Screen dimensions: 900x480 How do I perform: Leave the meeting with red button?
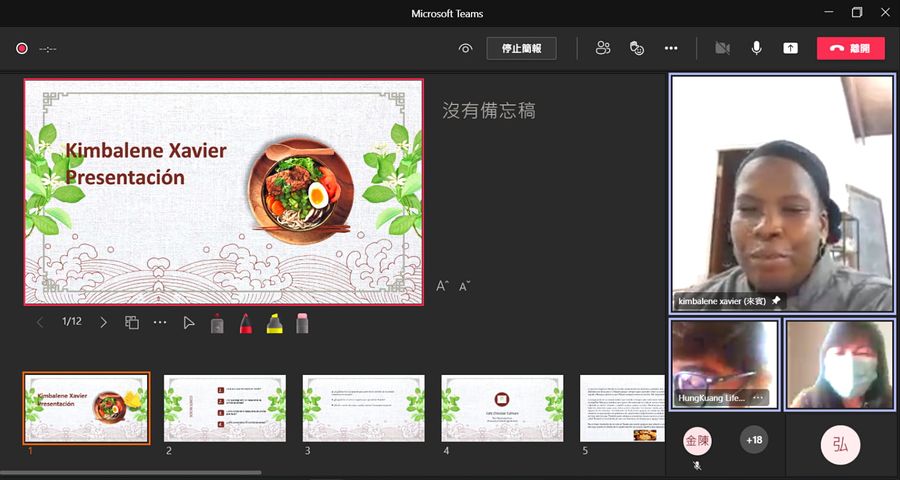tap(850, 48)
